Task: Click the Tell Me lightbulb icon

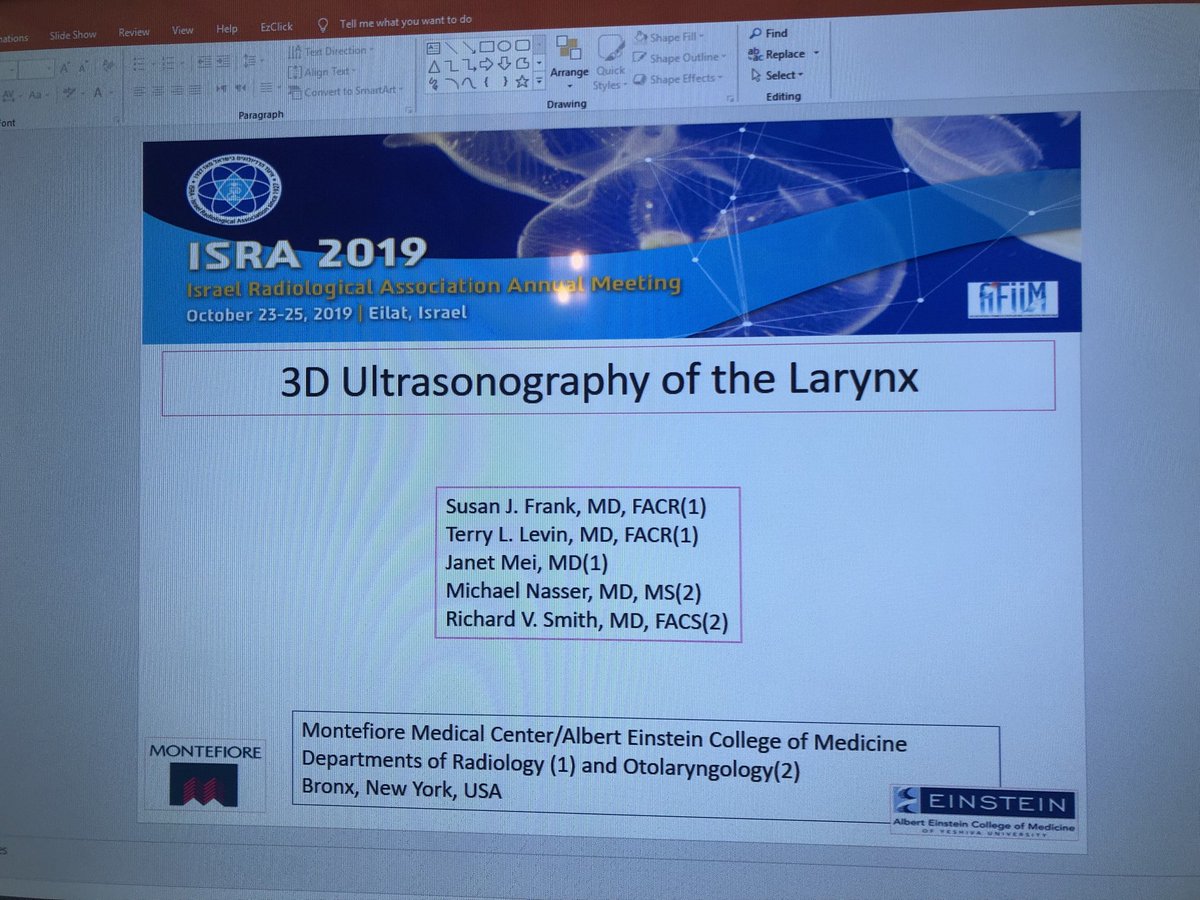Action: click(323, 23)
